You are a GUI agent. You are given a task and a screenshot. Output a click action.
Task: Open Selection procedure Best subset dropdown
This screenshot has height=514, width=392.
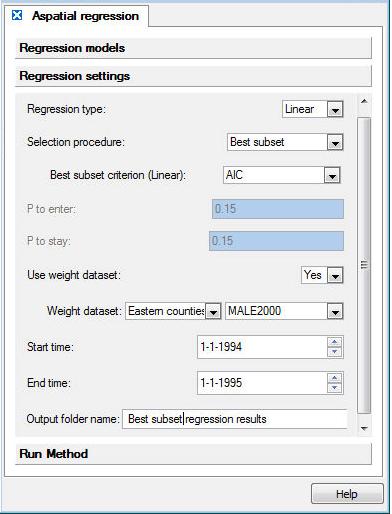[x=285, y=142]
